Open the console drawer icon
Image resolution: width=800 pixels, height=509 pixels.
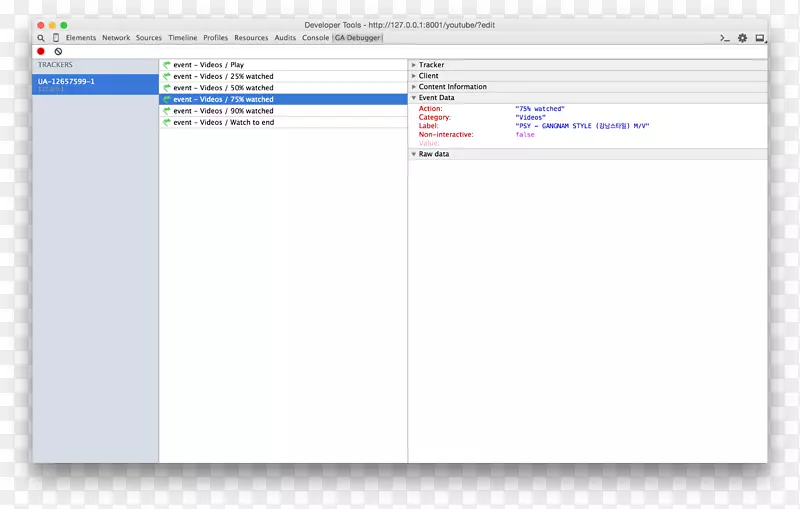coord(724,38)
